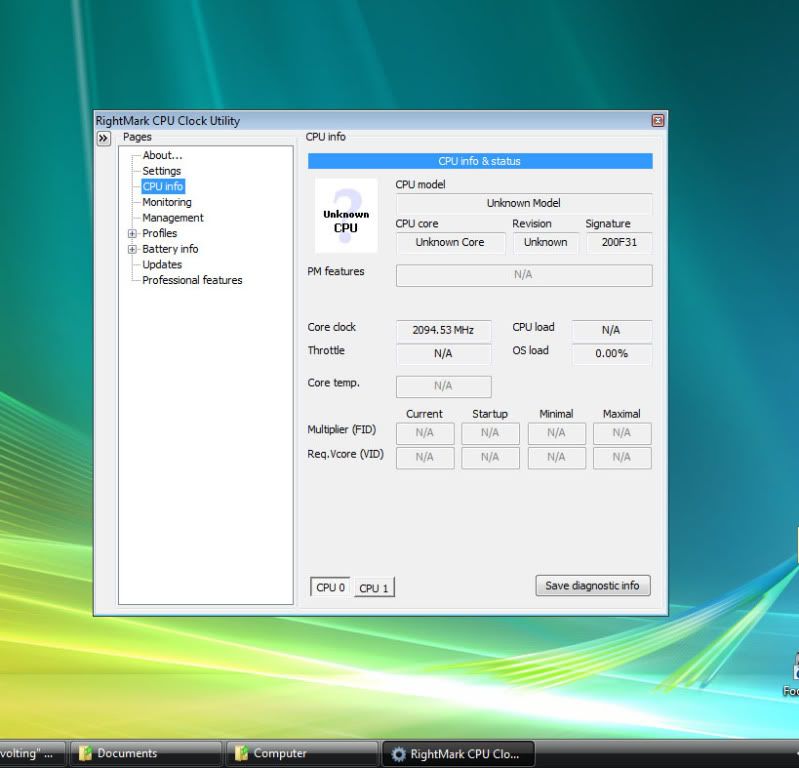799x768 pixels.
Task: Click the Current Multiplier (FID) field
Action: (424, 433)
